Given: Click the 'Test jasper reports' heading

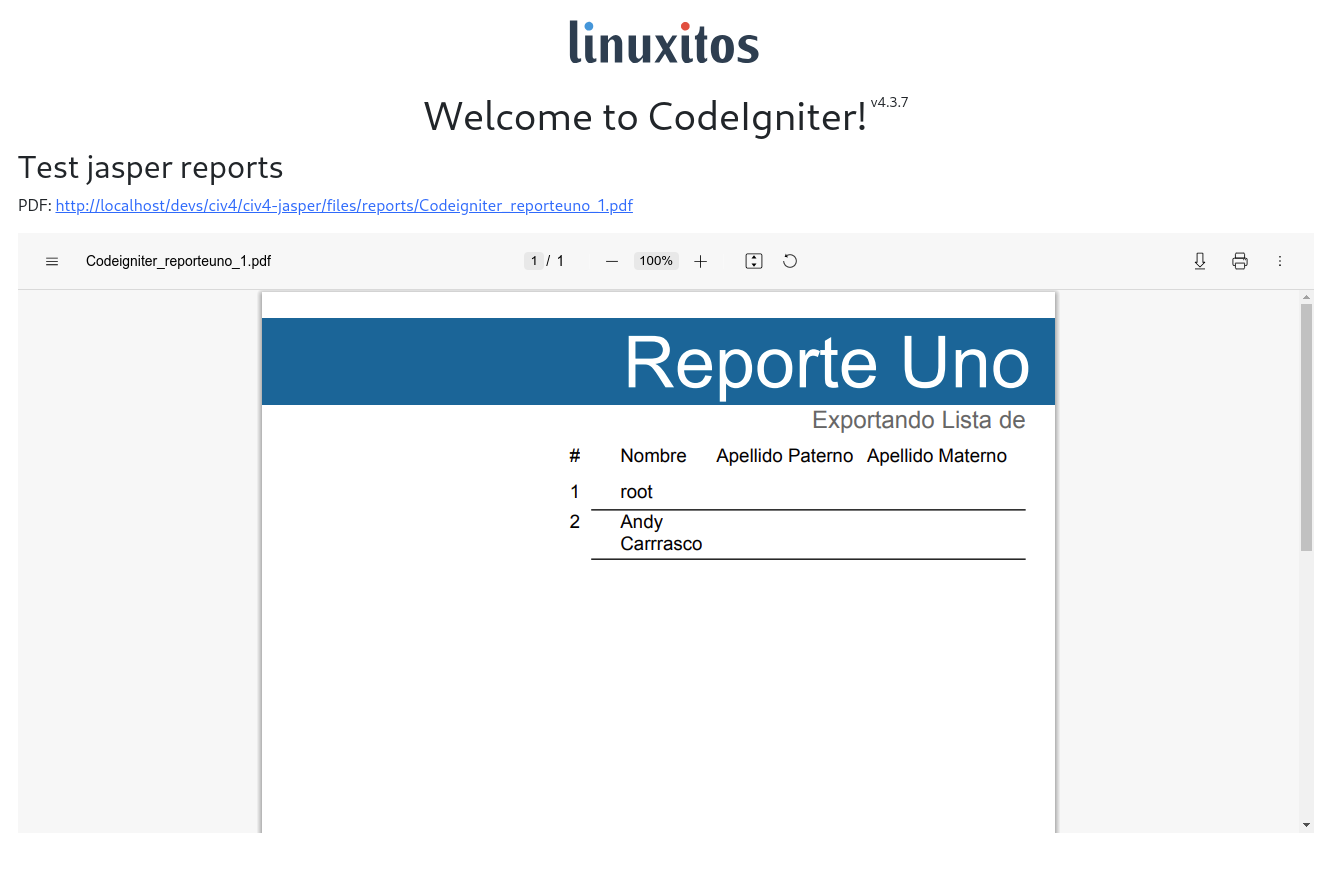Looking at the screenshot, I should coord(151,167).
